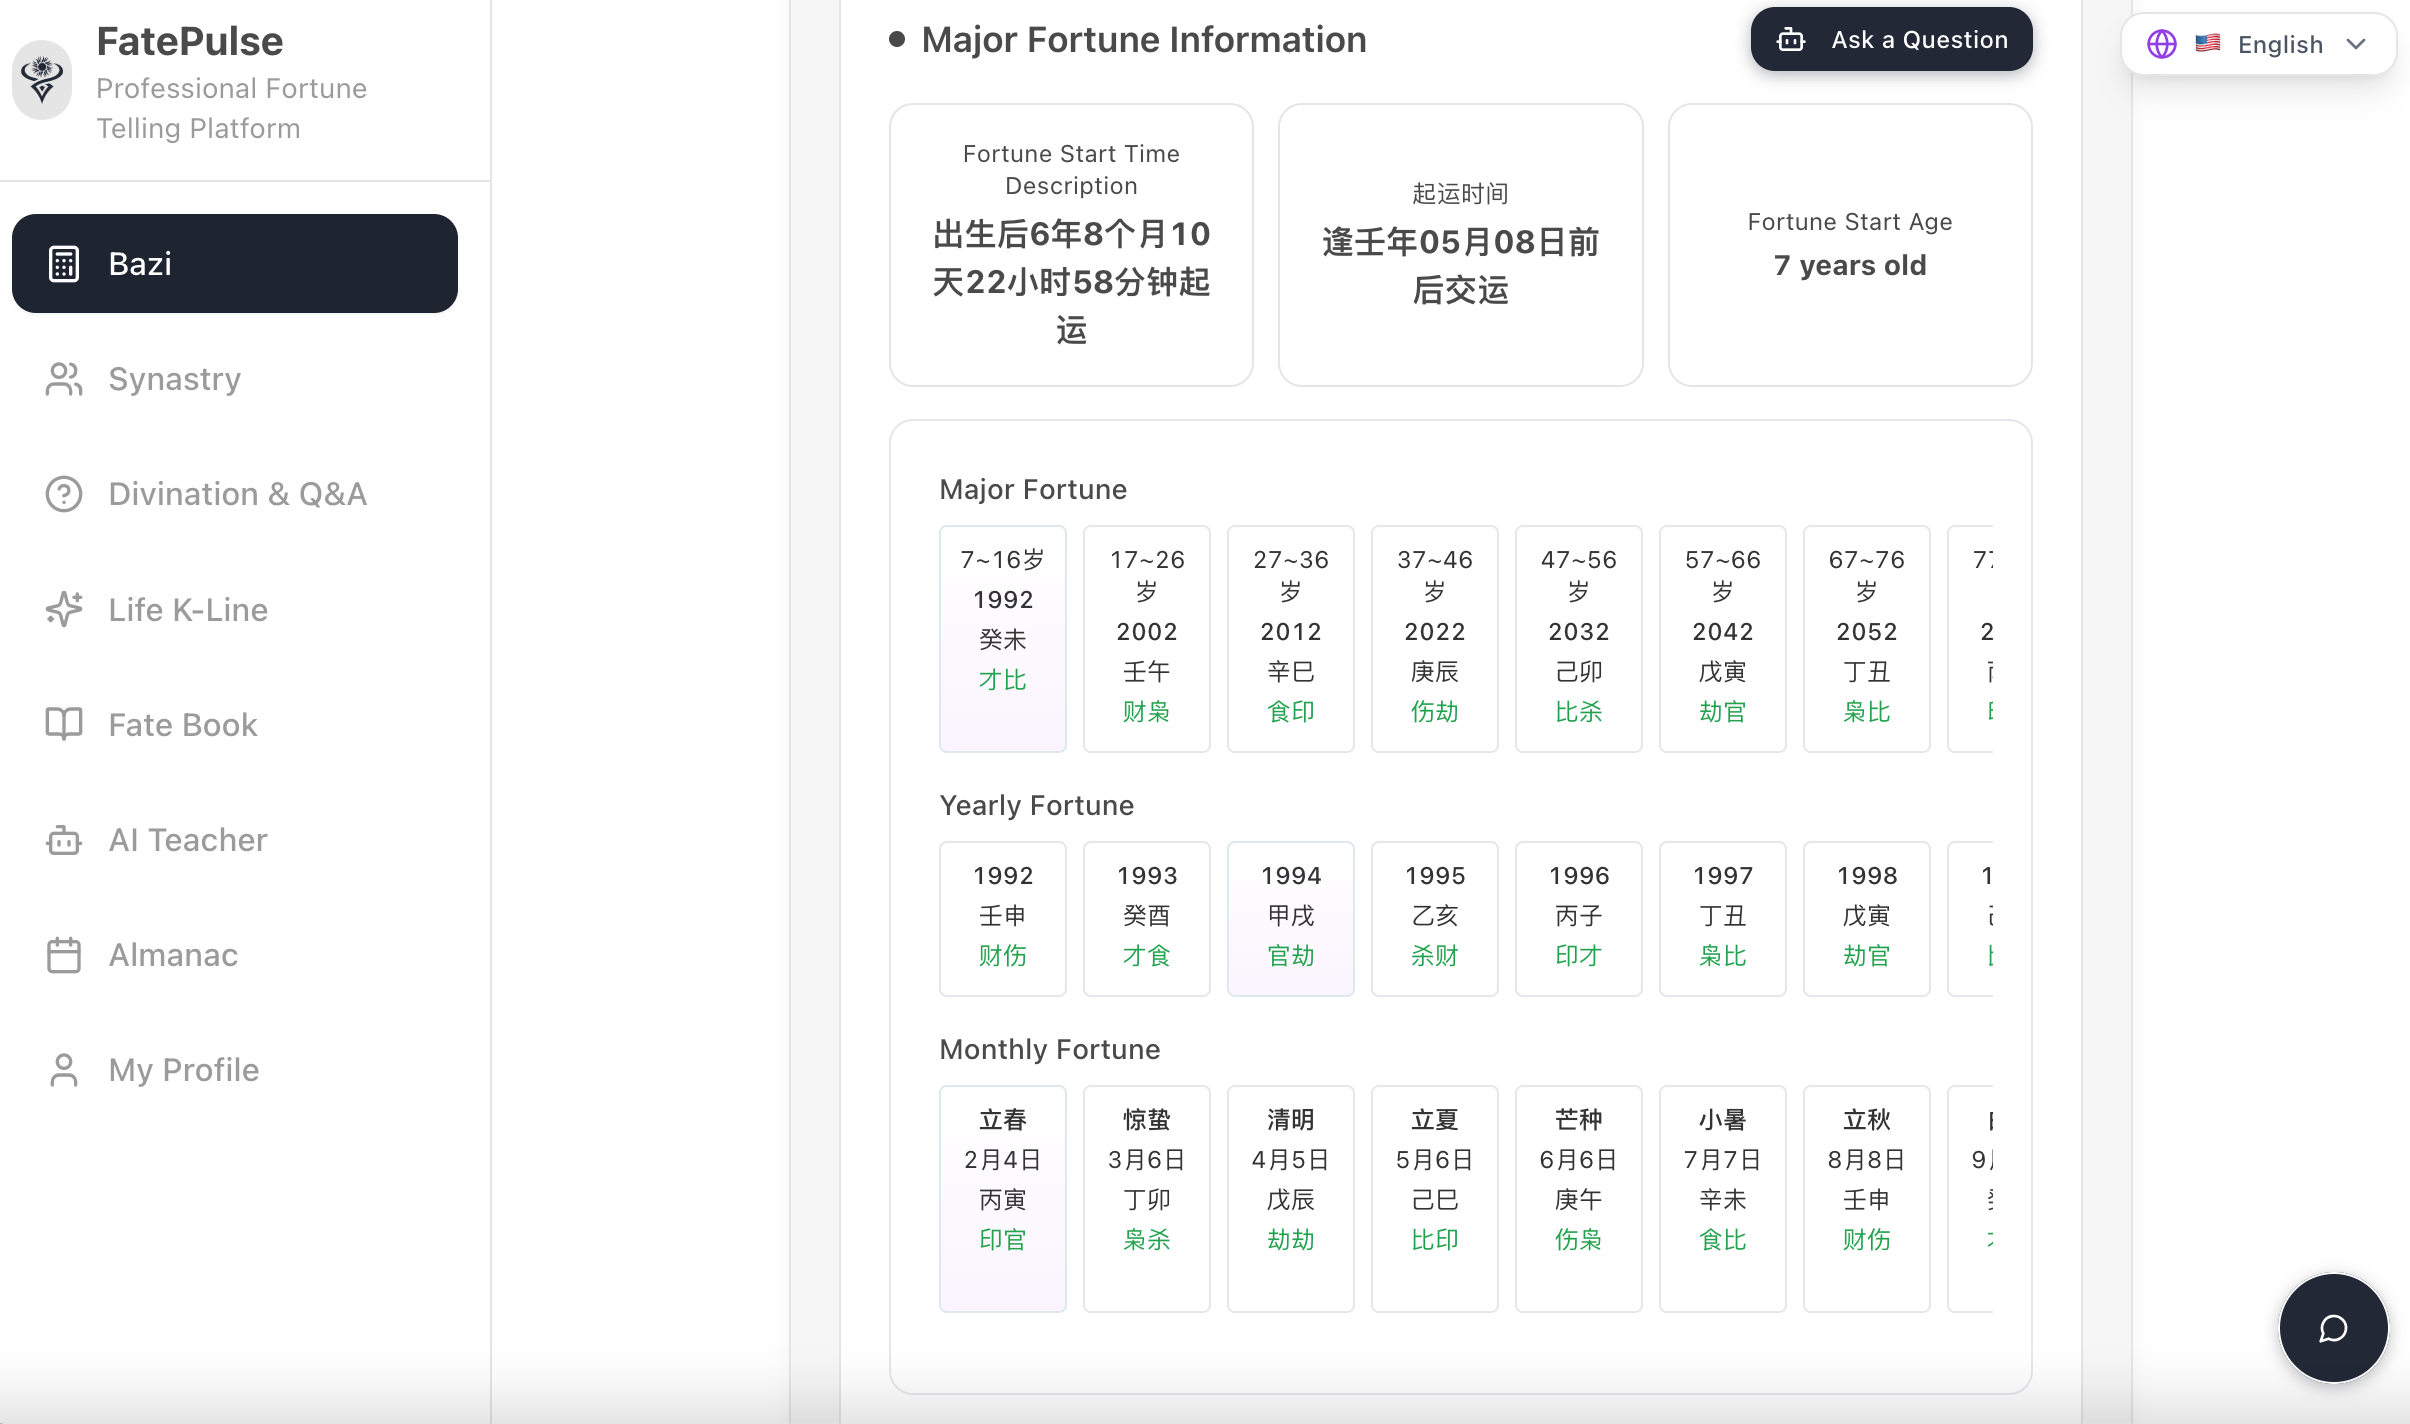Select the 17~26岁 2002 major fortune card
Viewport: 2410px width, 1424px height.
1146,638
